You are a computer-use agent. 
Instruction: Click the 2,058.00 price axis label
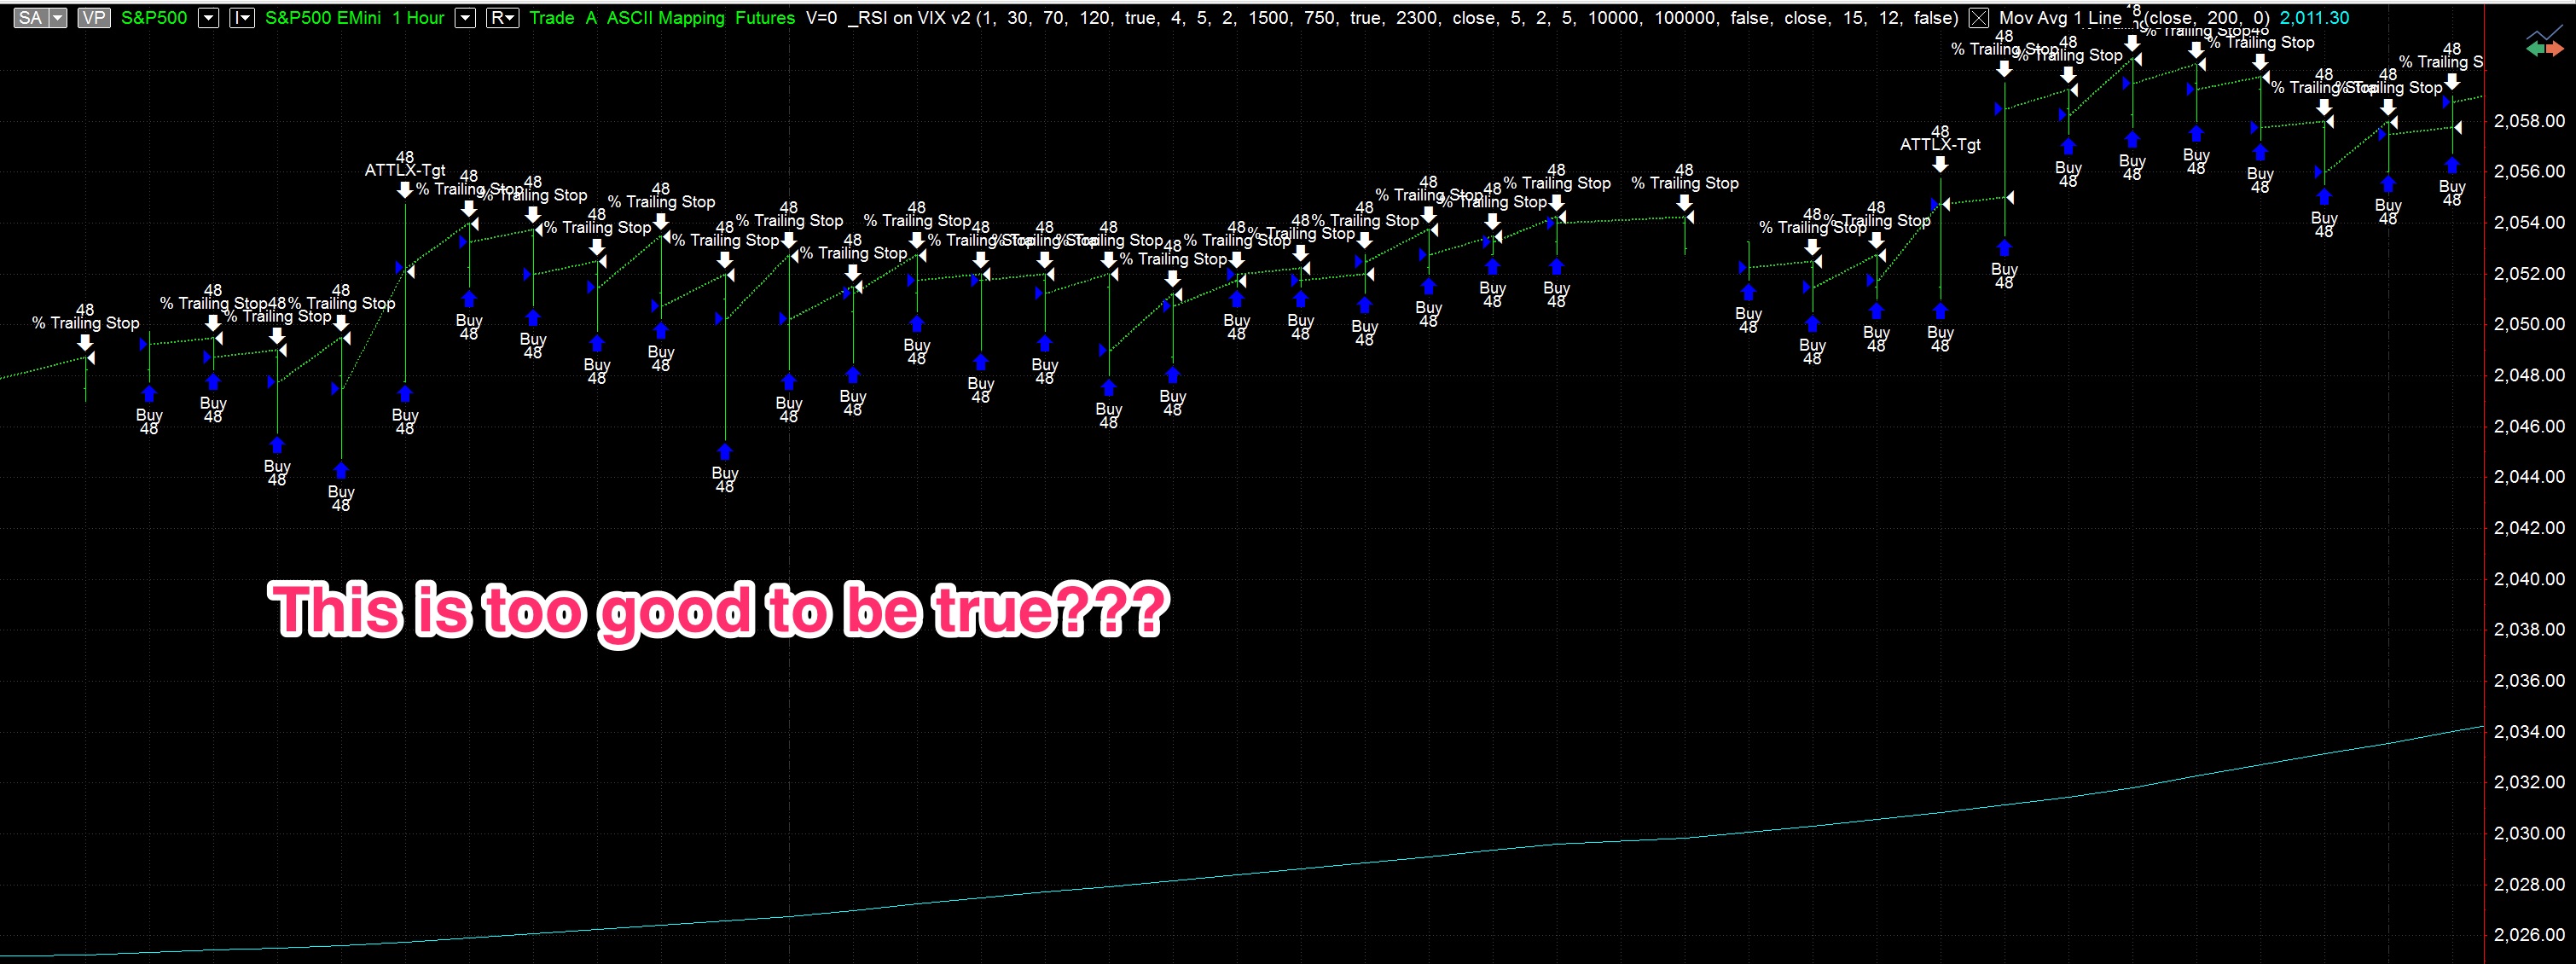pos(2529,121)
